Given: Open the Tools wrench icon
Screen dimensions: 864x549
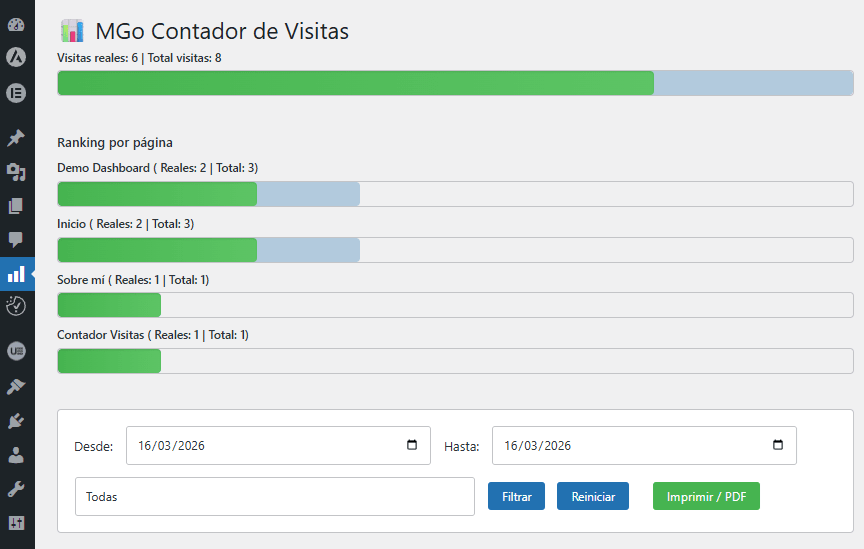Looking at the screenshot, I should [16, 489].
